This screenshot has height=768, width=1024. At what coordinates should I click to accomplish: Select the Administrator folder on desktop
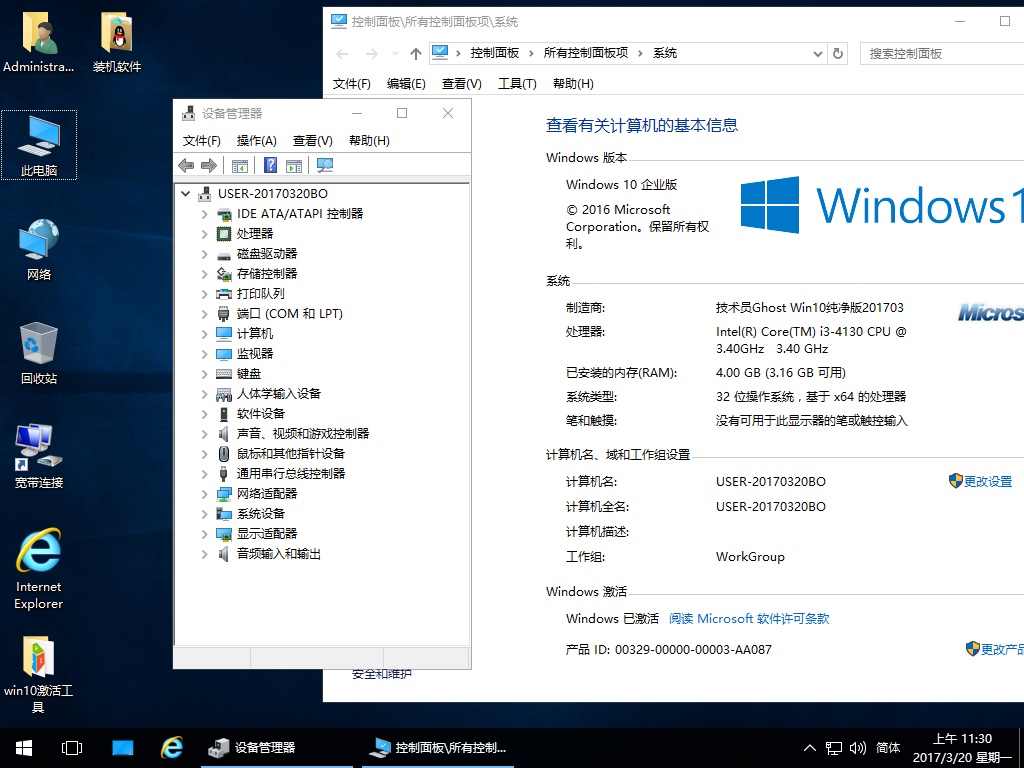click(39, 42)
